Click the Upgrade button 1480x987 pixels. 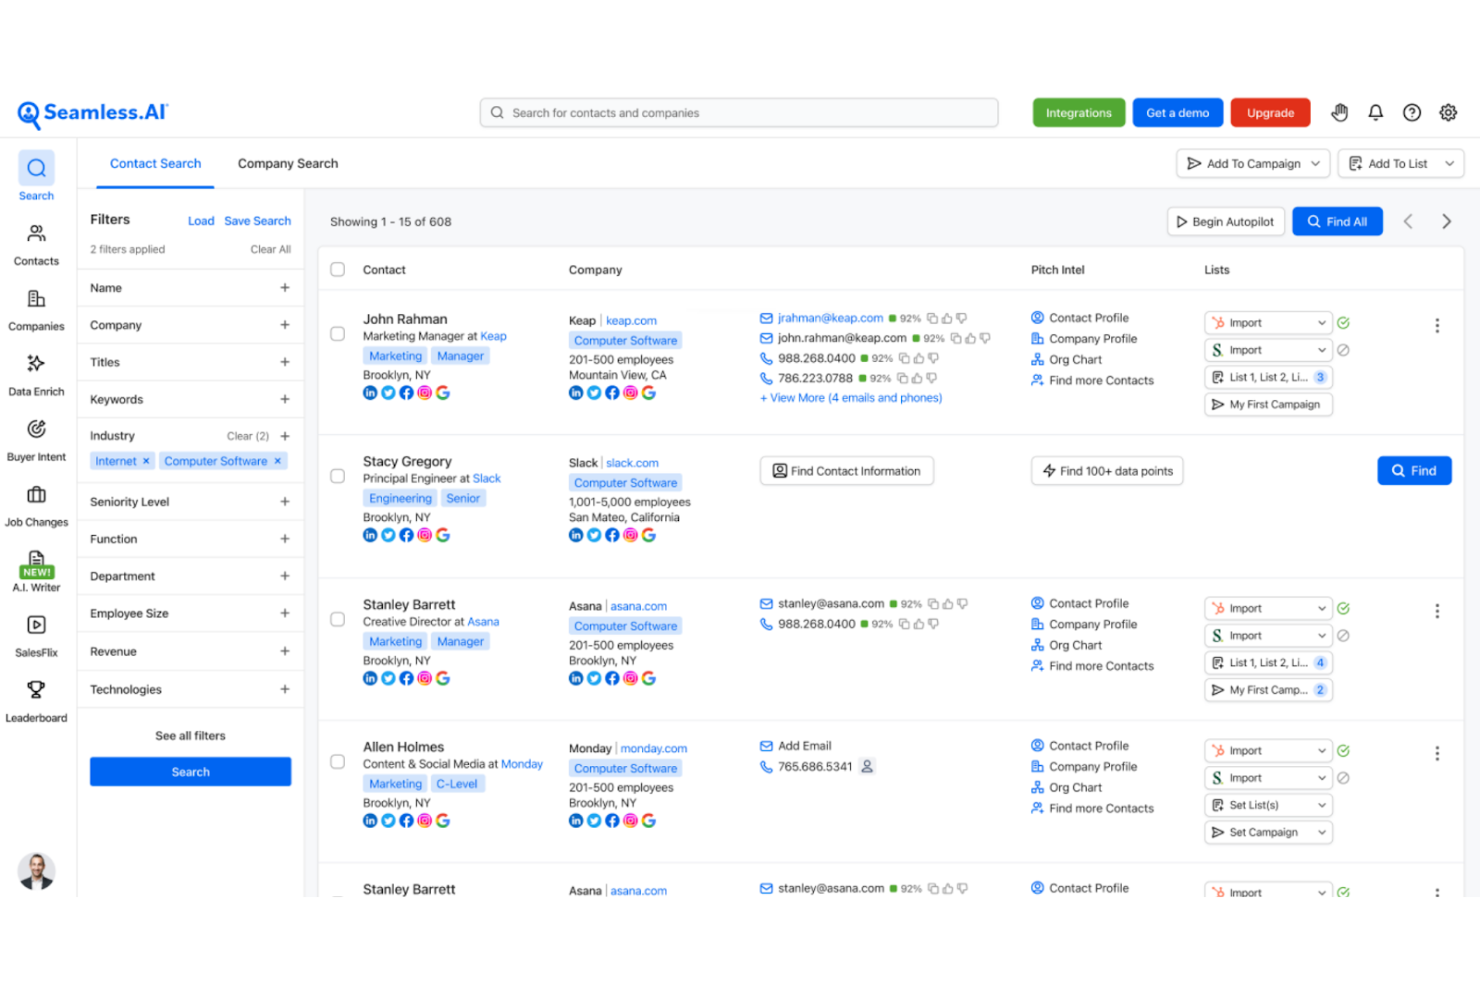[x=1270, y=113]
